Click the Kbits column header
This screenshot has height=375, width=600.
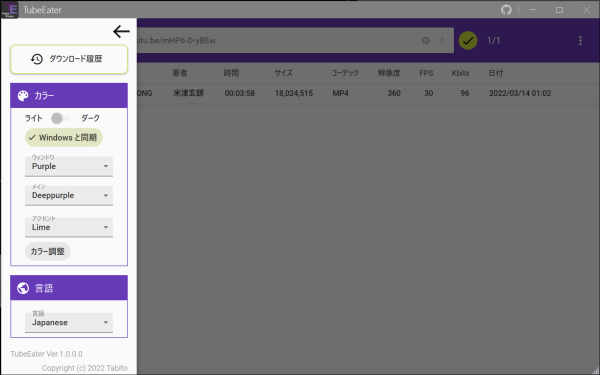click(x=460, y=73)
